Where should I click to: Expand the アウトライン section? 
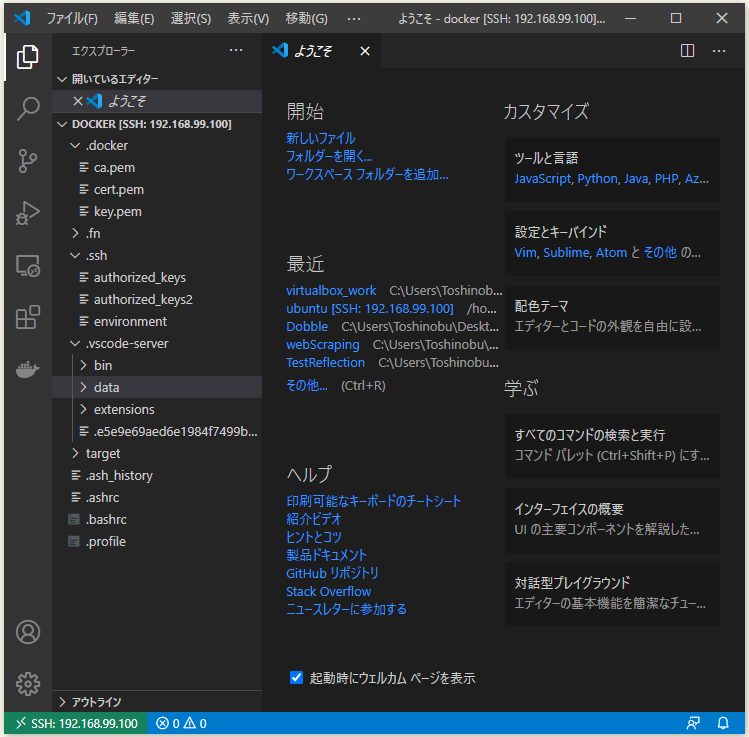62,702
